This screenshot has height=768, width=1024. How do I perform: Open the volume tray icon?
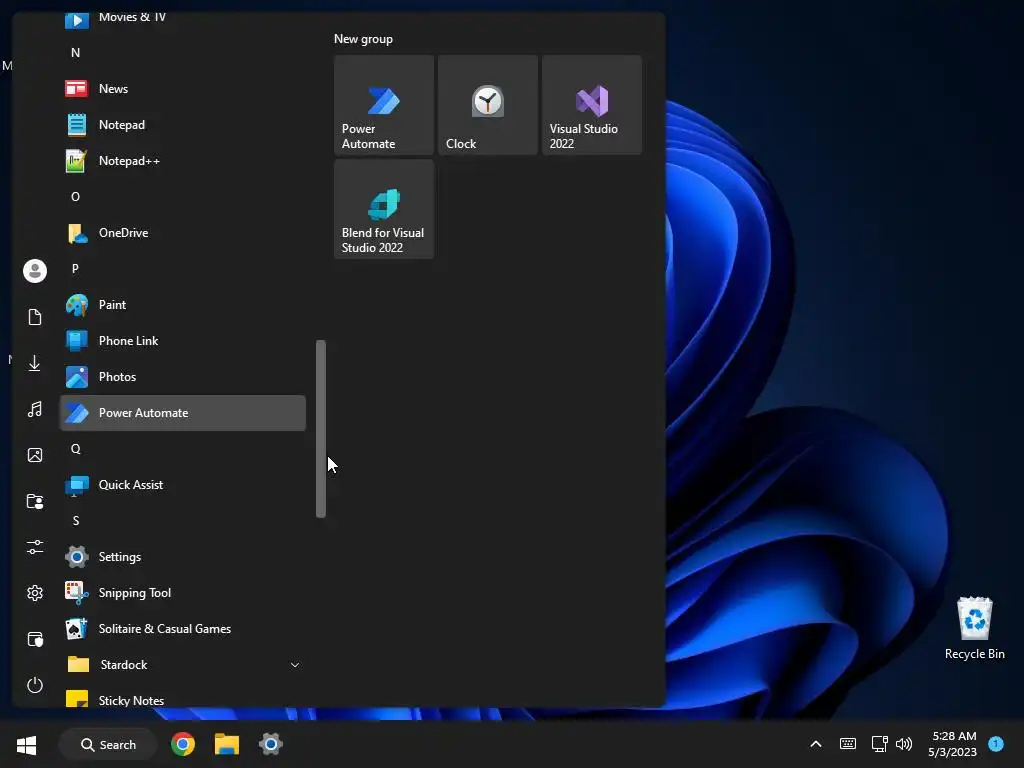(x=904, y=744)
